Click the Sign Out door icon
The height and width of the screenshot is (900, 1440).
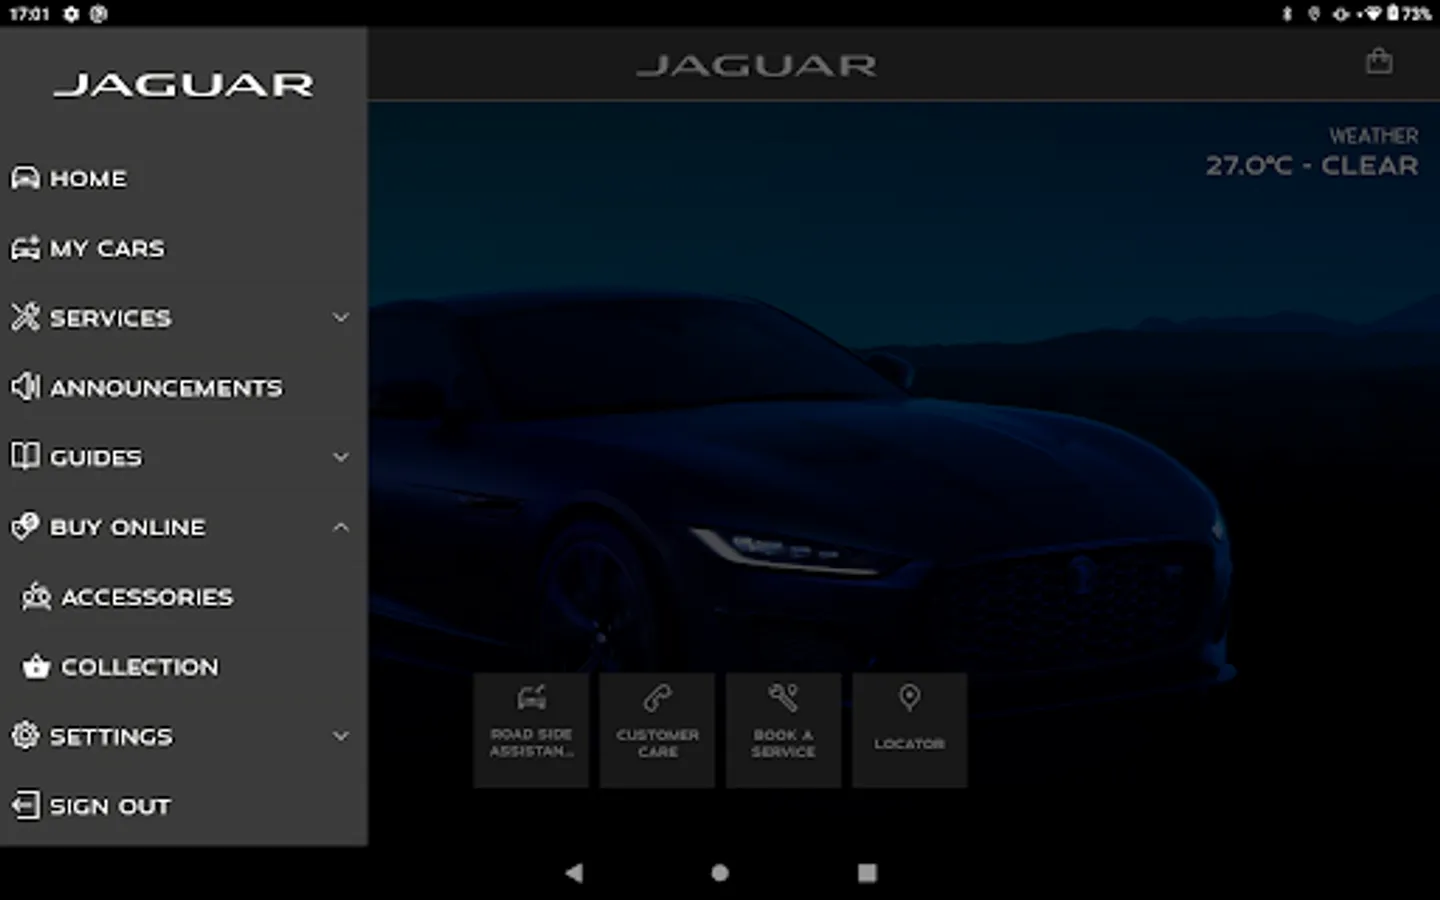pyautogui.click(x=25, y=805)
